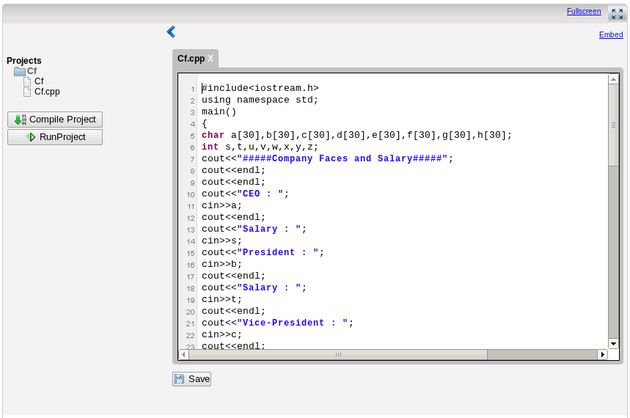Save the current file
The height and width of the screenshot is (418, 630).
pyautogui.click(x=192, y=379)
